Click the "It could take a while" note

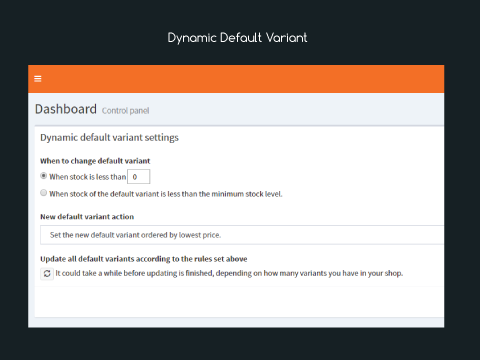229,273
